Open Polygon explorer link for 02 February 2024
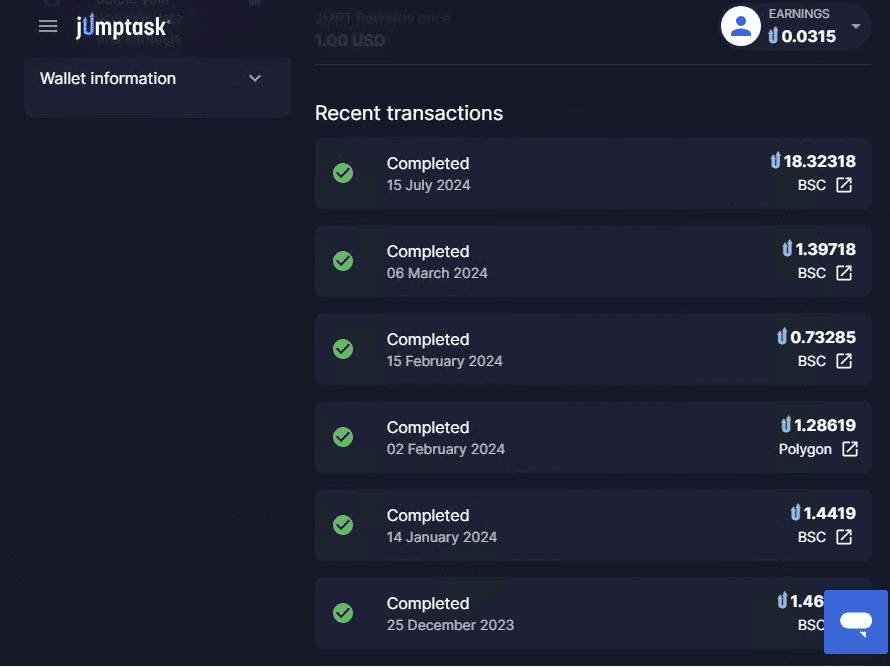This screenshot has height=668, width=890. point(850,449)
